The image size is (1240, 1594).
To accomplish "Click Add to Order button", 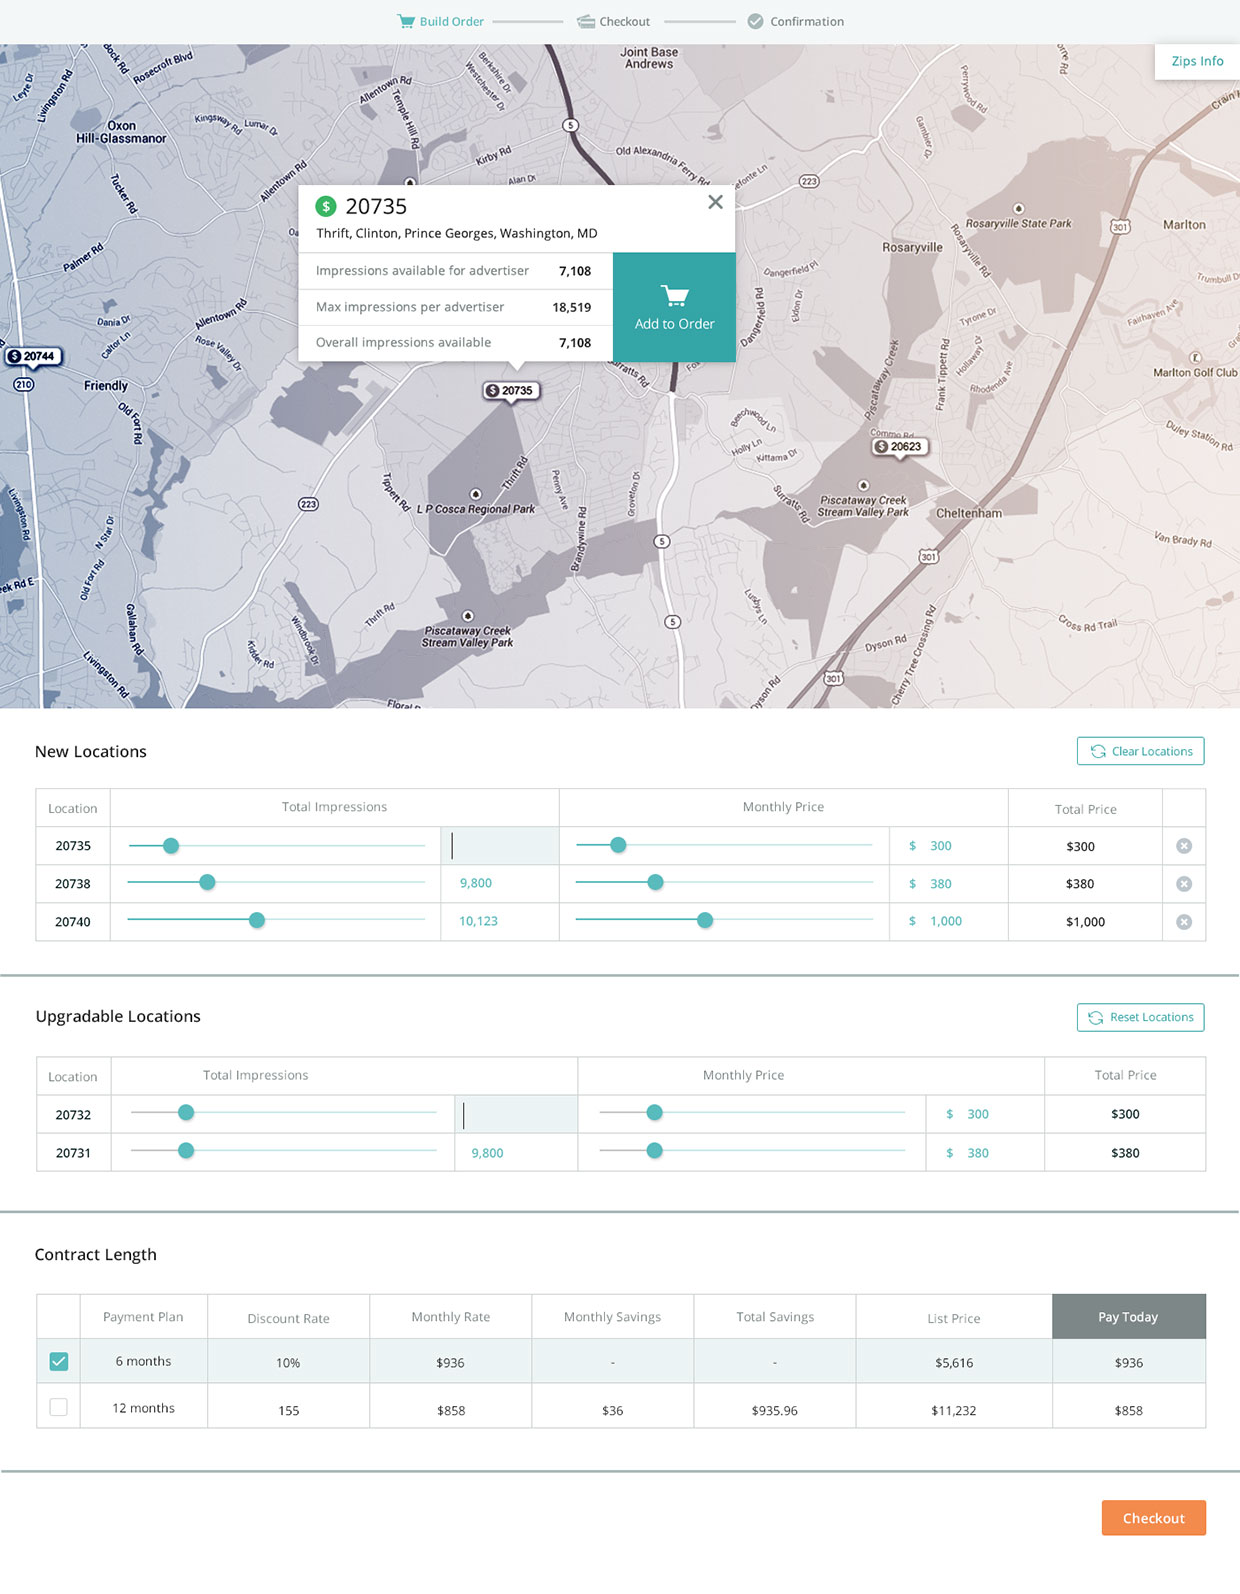I will (674, 307).
